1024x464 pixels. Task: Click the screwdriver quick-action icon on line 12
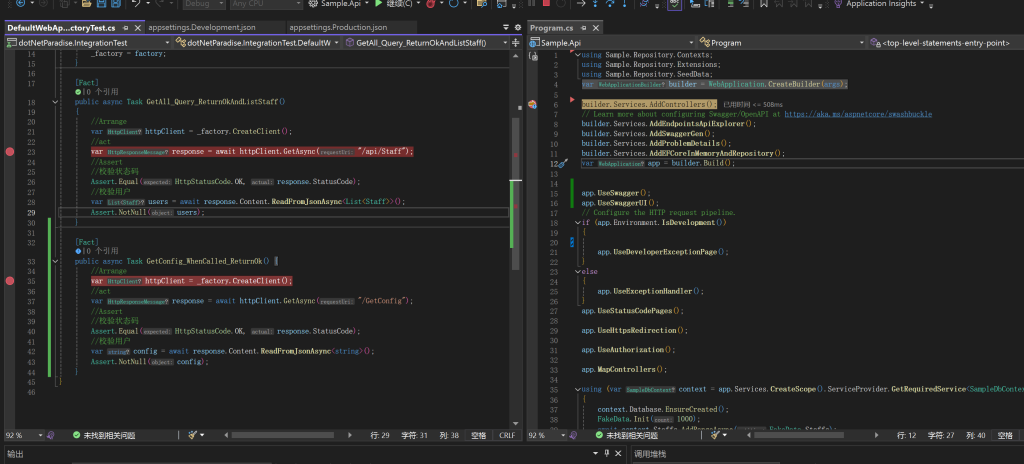coord(563,163)
